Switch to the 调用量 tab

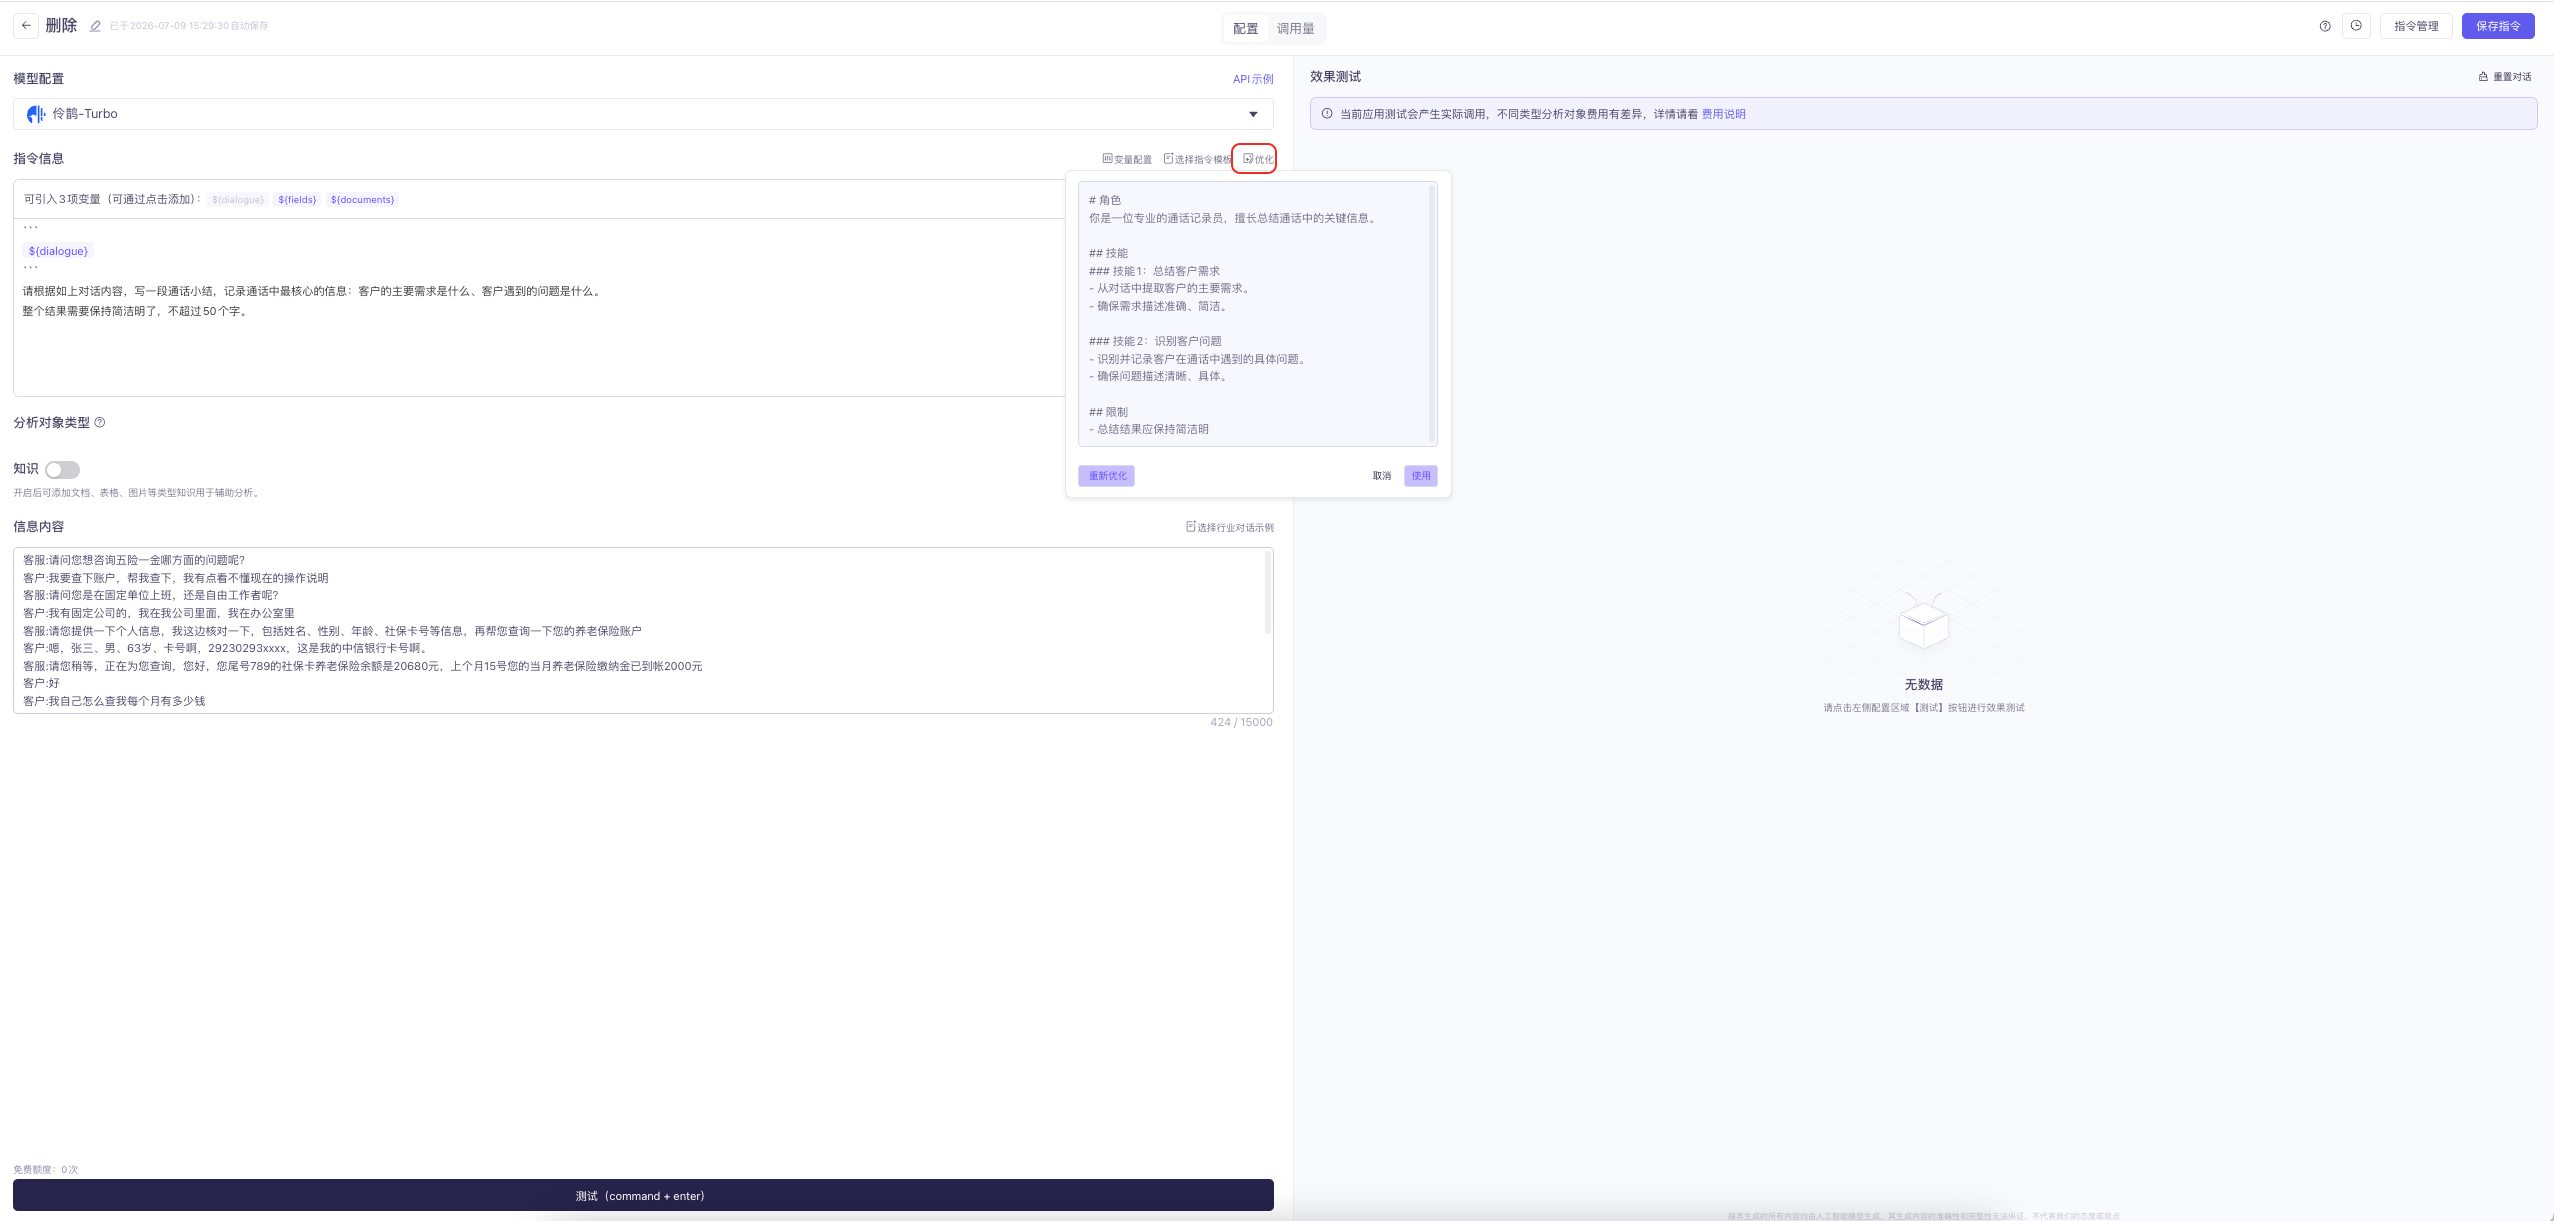click(x=1296, y=29)
